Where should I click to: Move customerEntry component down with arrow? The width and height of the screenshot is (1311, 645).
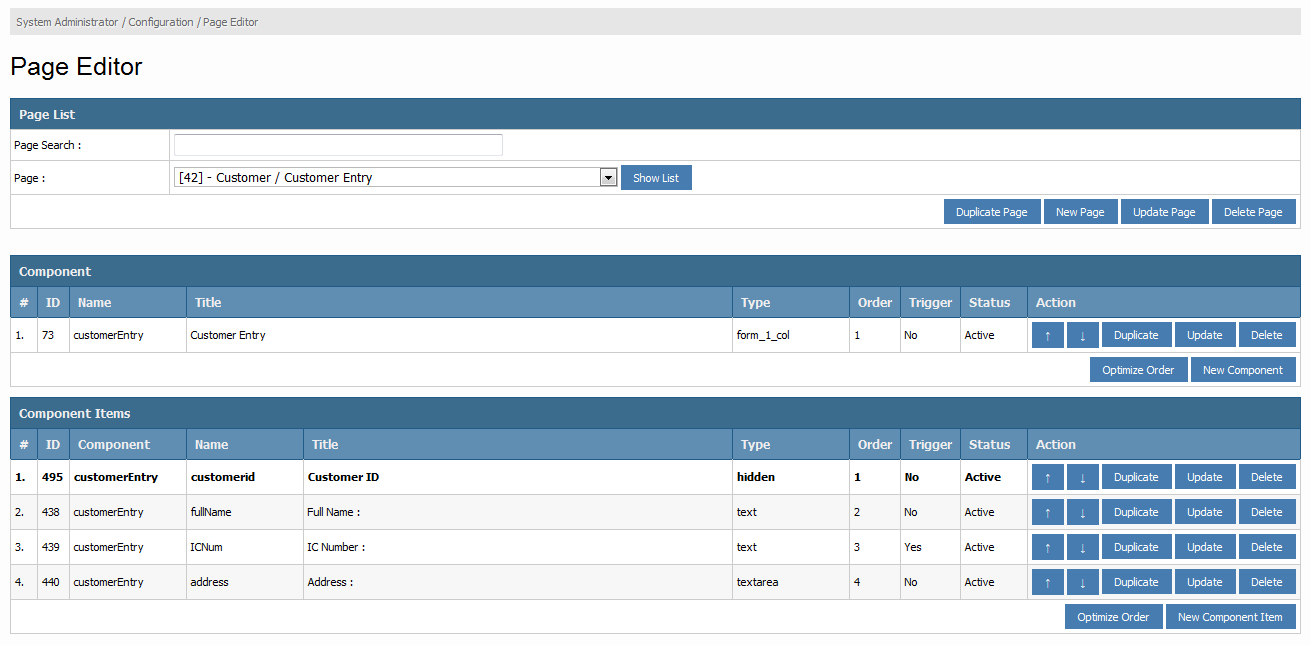(x=1082, y=336)
